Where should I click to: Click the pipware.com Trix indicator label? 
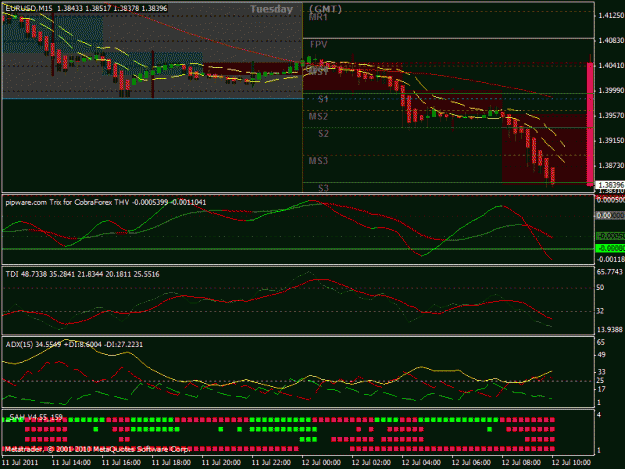[106, 202]
